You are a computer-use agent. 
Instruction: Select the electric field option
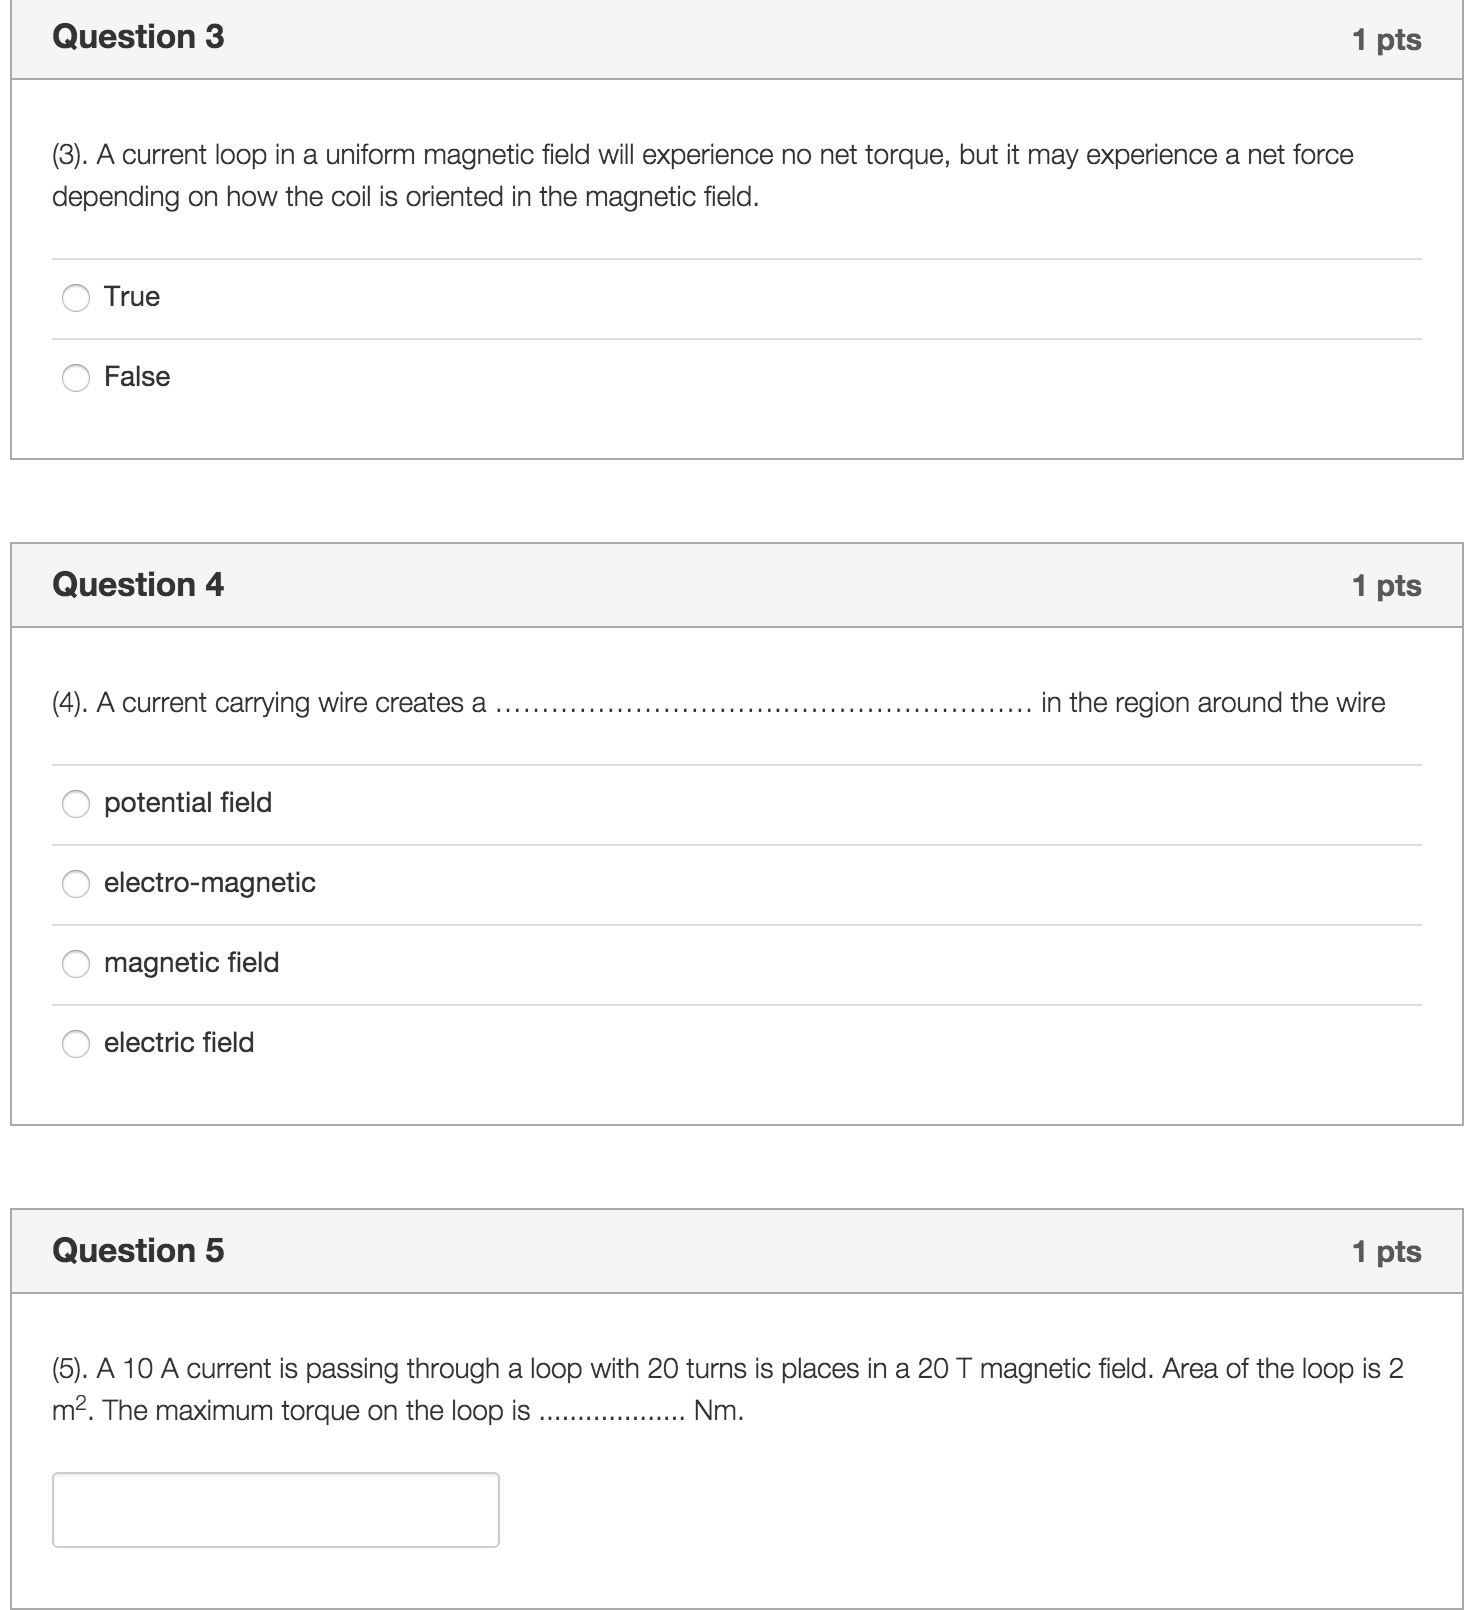click(77, 1043)
